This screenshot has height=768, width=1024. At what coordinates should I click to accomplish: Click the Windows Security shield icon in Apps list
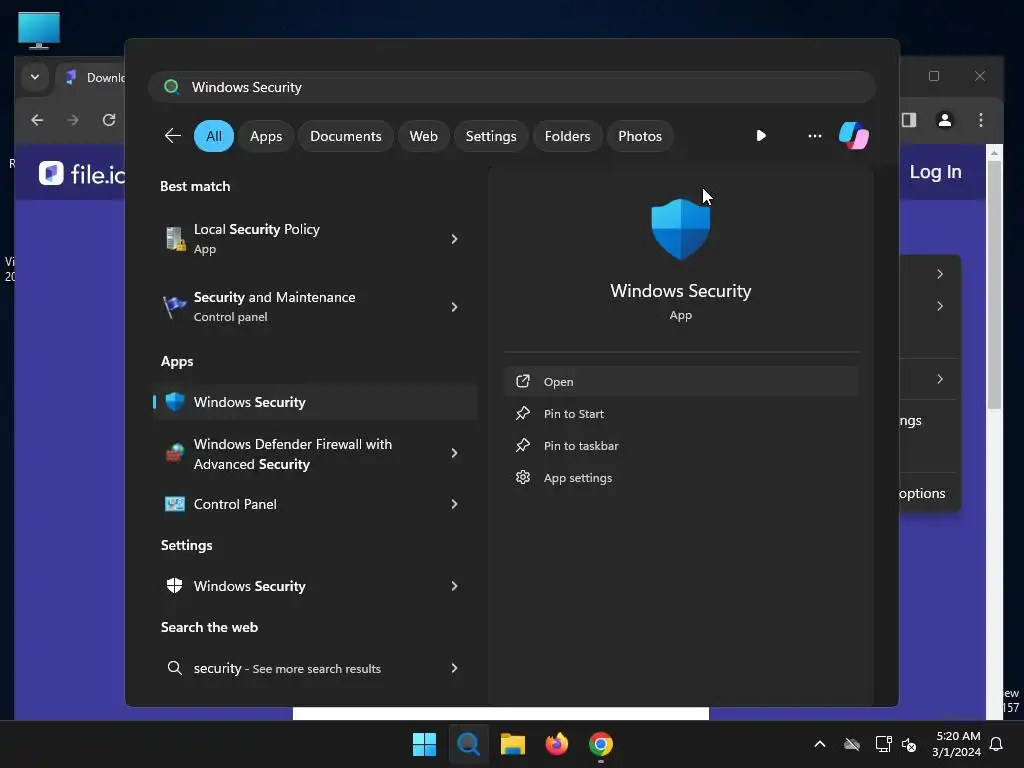pyautogui.click(x=174, y=402)
